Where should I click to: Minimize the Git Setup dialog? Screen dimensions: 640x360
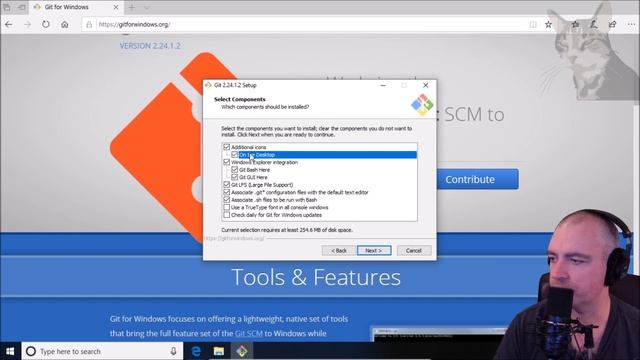(383, 85)
